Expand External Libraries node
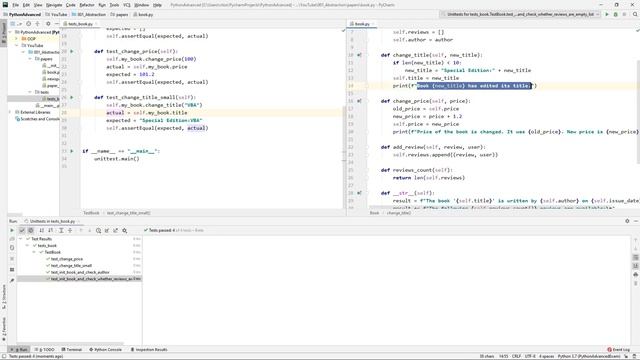The height and width of the screenshot is (360, 640). pos(11,112)
